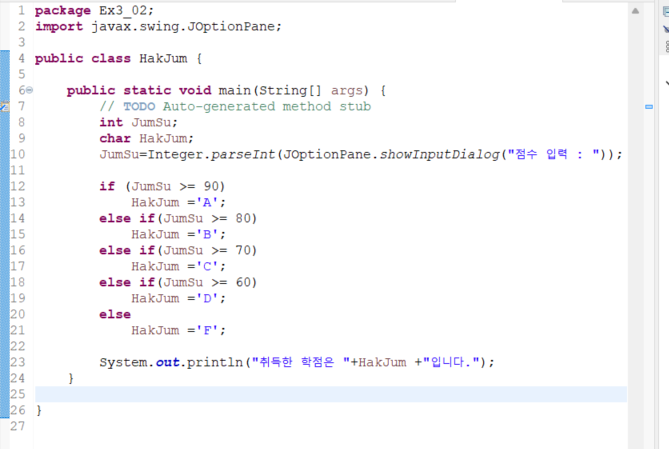Click line number 23 in the gutter

(x=17, y=362)
